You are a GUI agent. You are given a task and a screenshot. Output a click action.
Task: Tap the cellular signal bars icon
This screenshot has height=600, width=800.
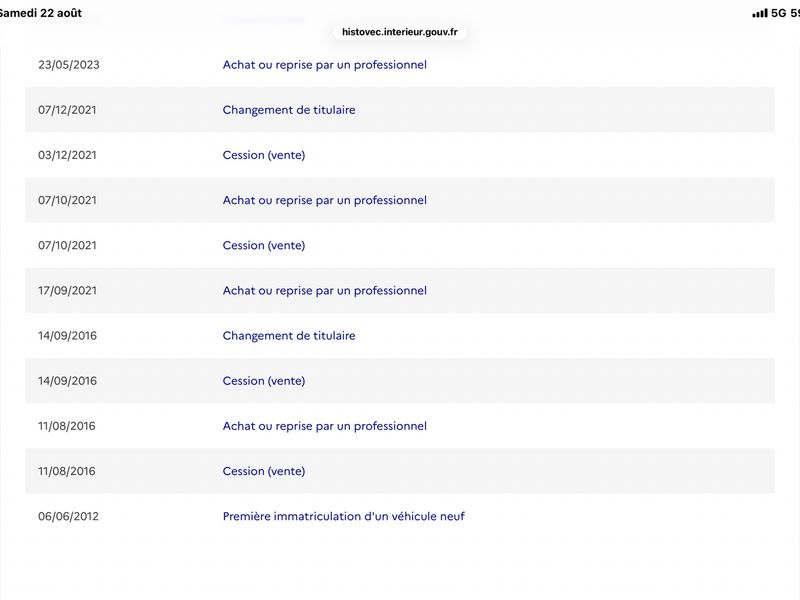point(760,13)
